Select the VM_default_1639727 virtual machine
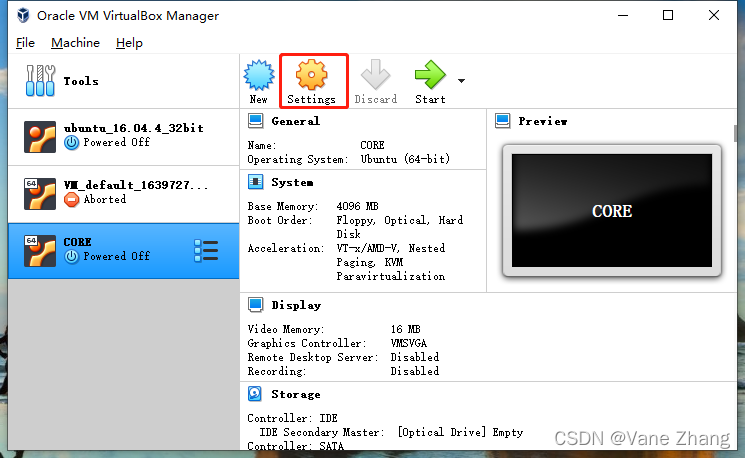 coord(124,194)
